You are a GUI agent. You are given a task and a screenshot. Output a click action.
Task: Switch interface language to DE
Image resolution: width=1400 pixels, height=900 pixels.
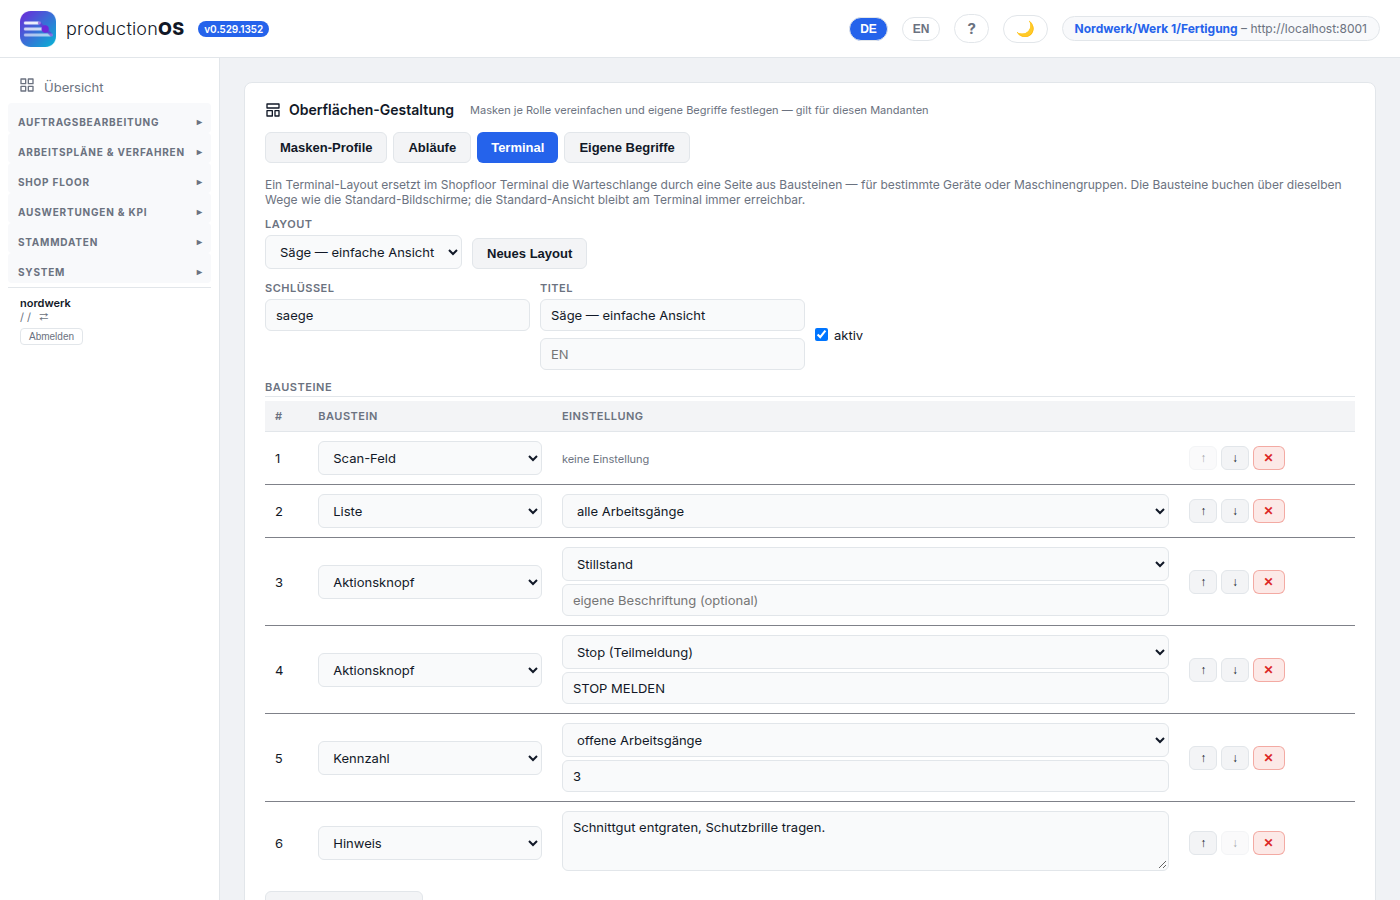pyautogui.click(x=868, y=29)
